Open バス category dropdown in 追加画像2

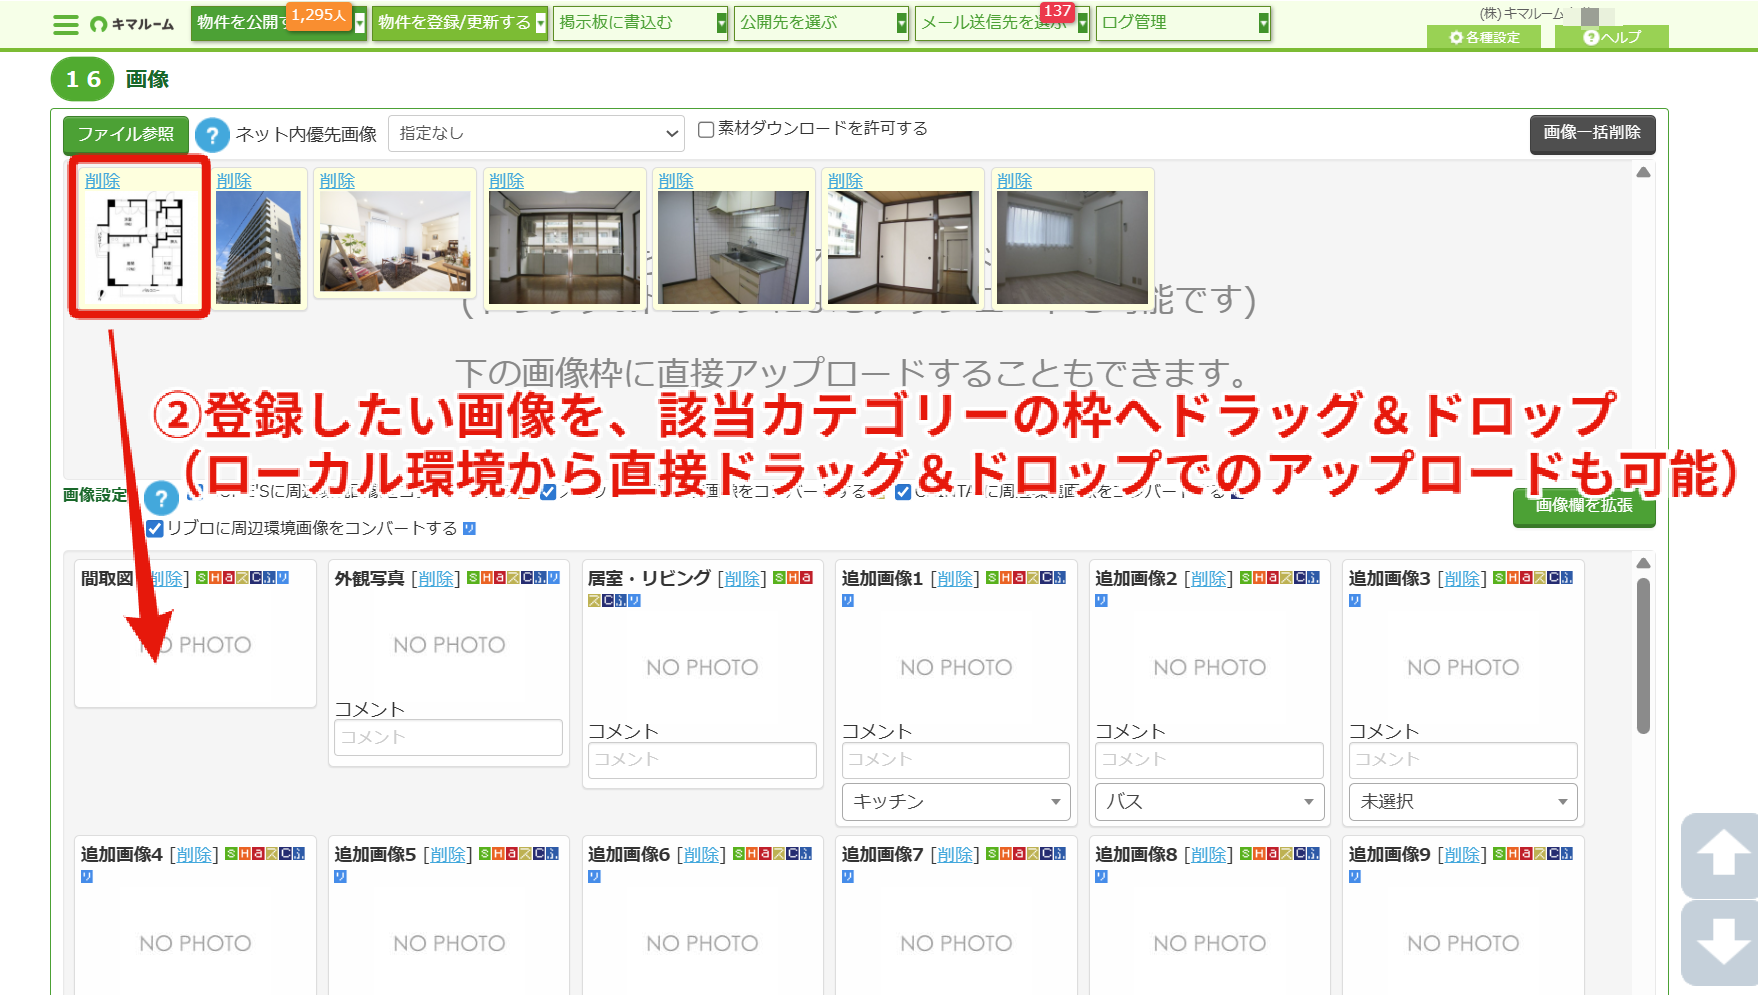(x=1210, y=802)
